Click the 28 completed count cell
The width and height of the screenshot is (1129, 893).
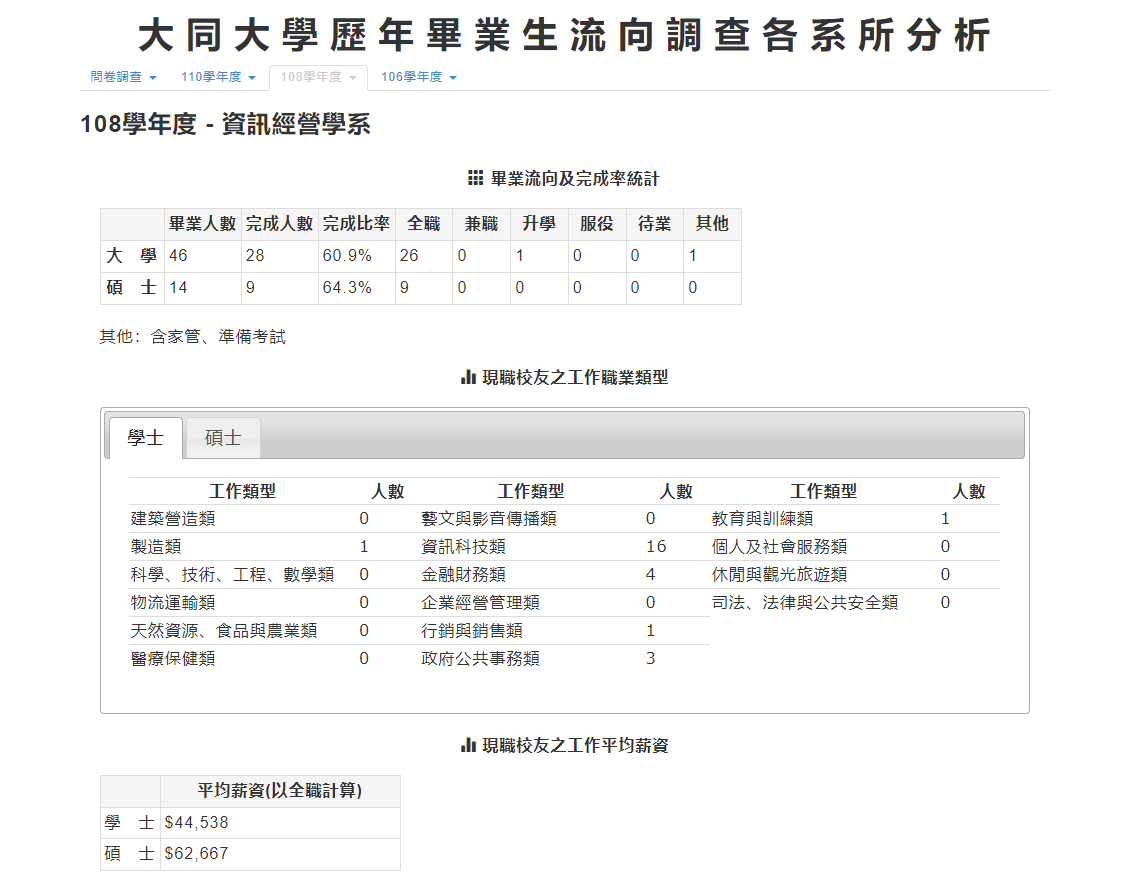point(279,256)
